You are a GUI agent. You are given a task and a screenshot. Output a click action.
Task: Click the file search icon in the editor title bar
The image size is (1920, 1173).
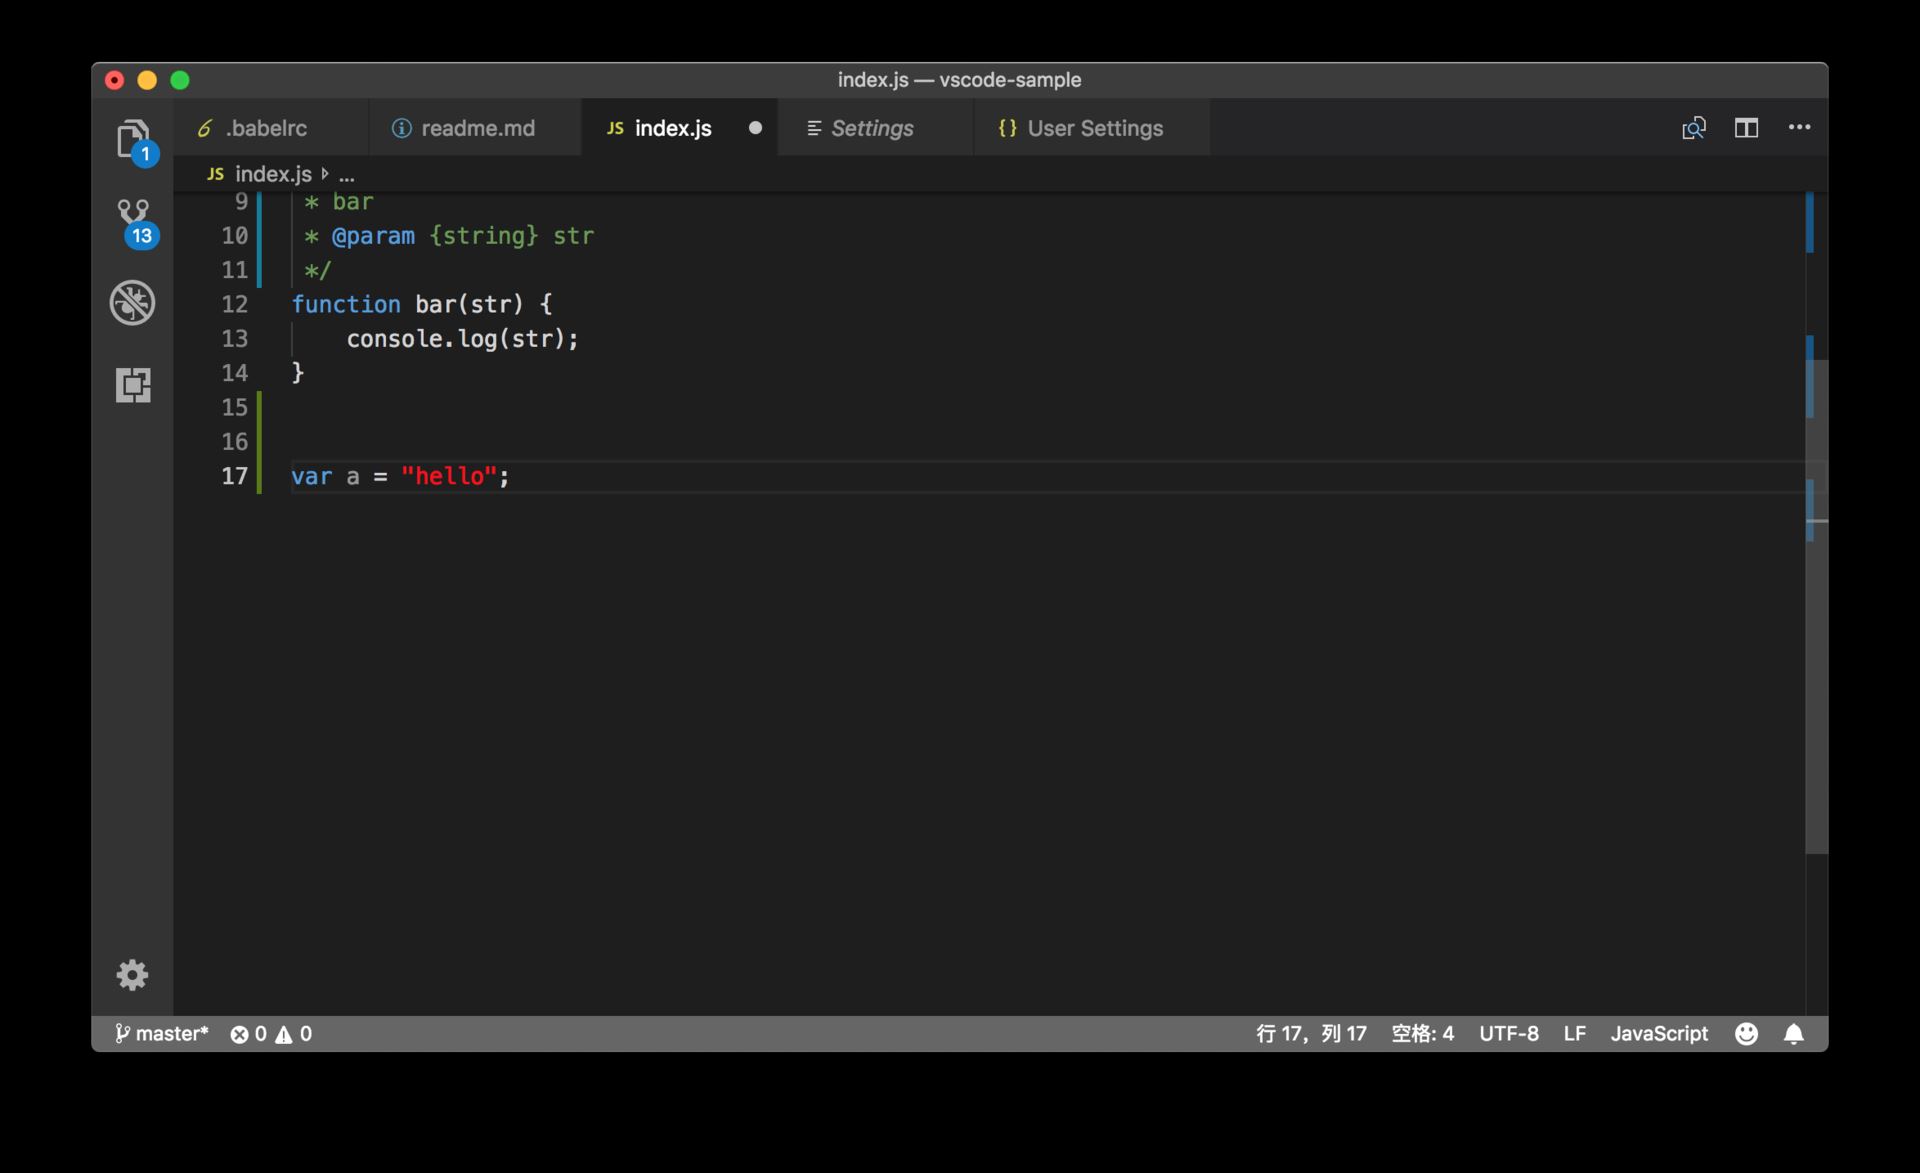tap(1695, 128)
